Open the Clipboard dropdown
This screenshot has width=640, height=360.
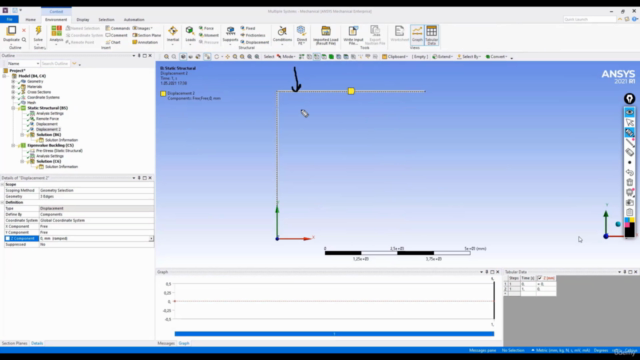tap(395, 57)
